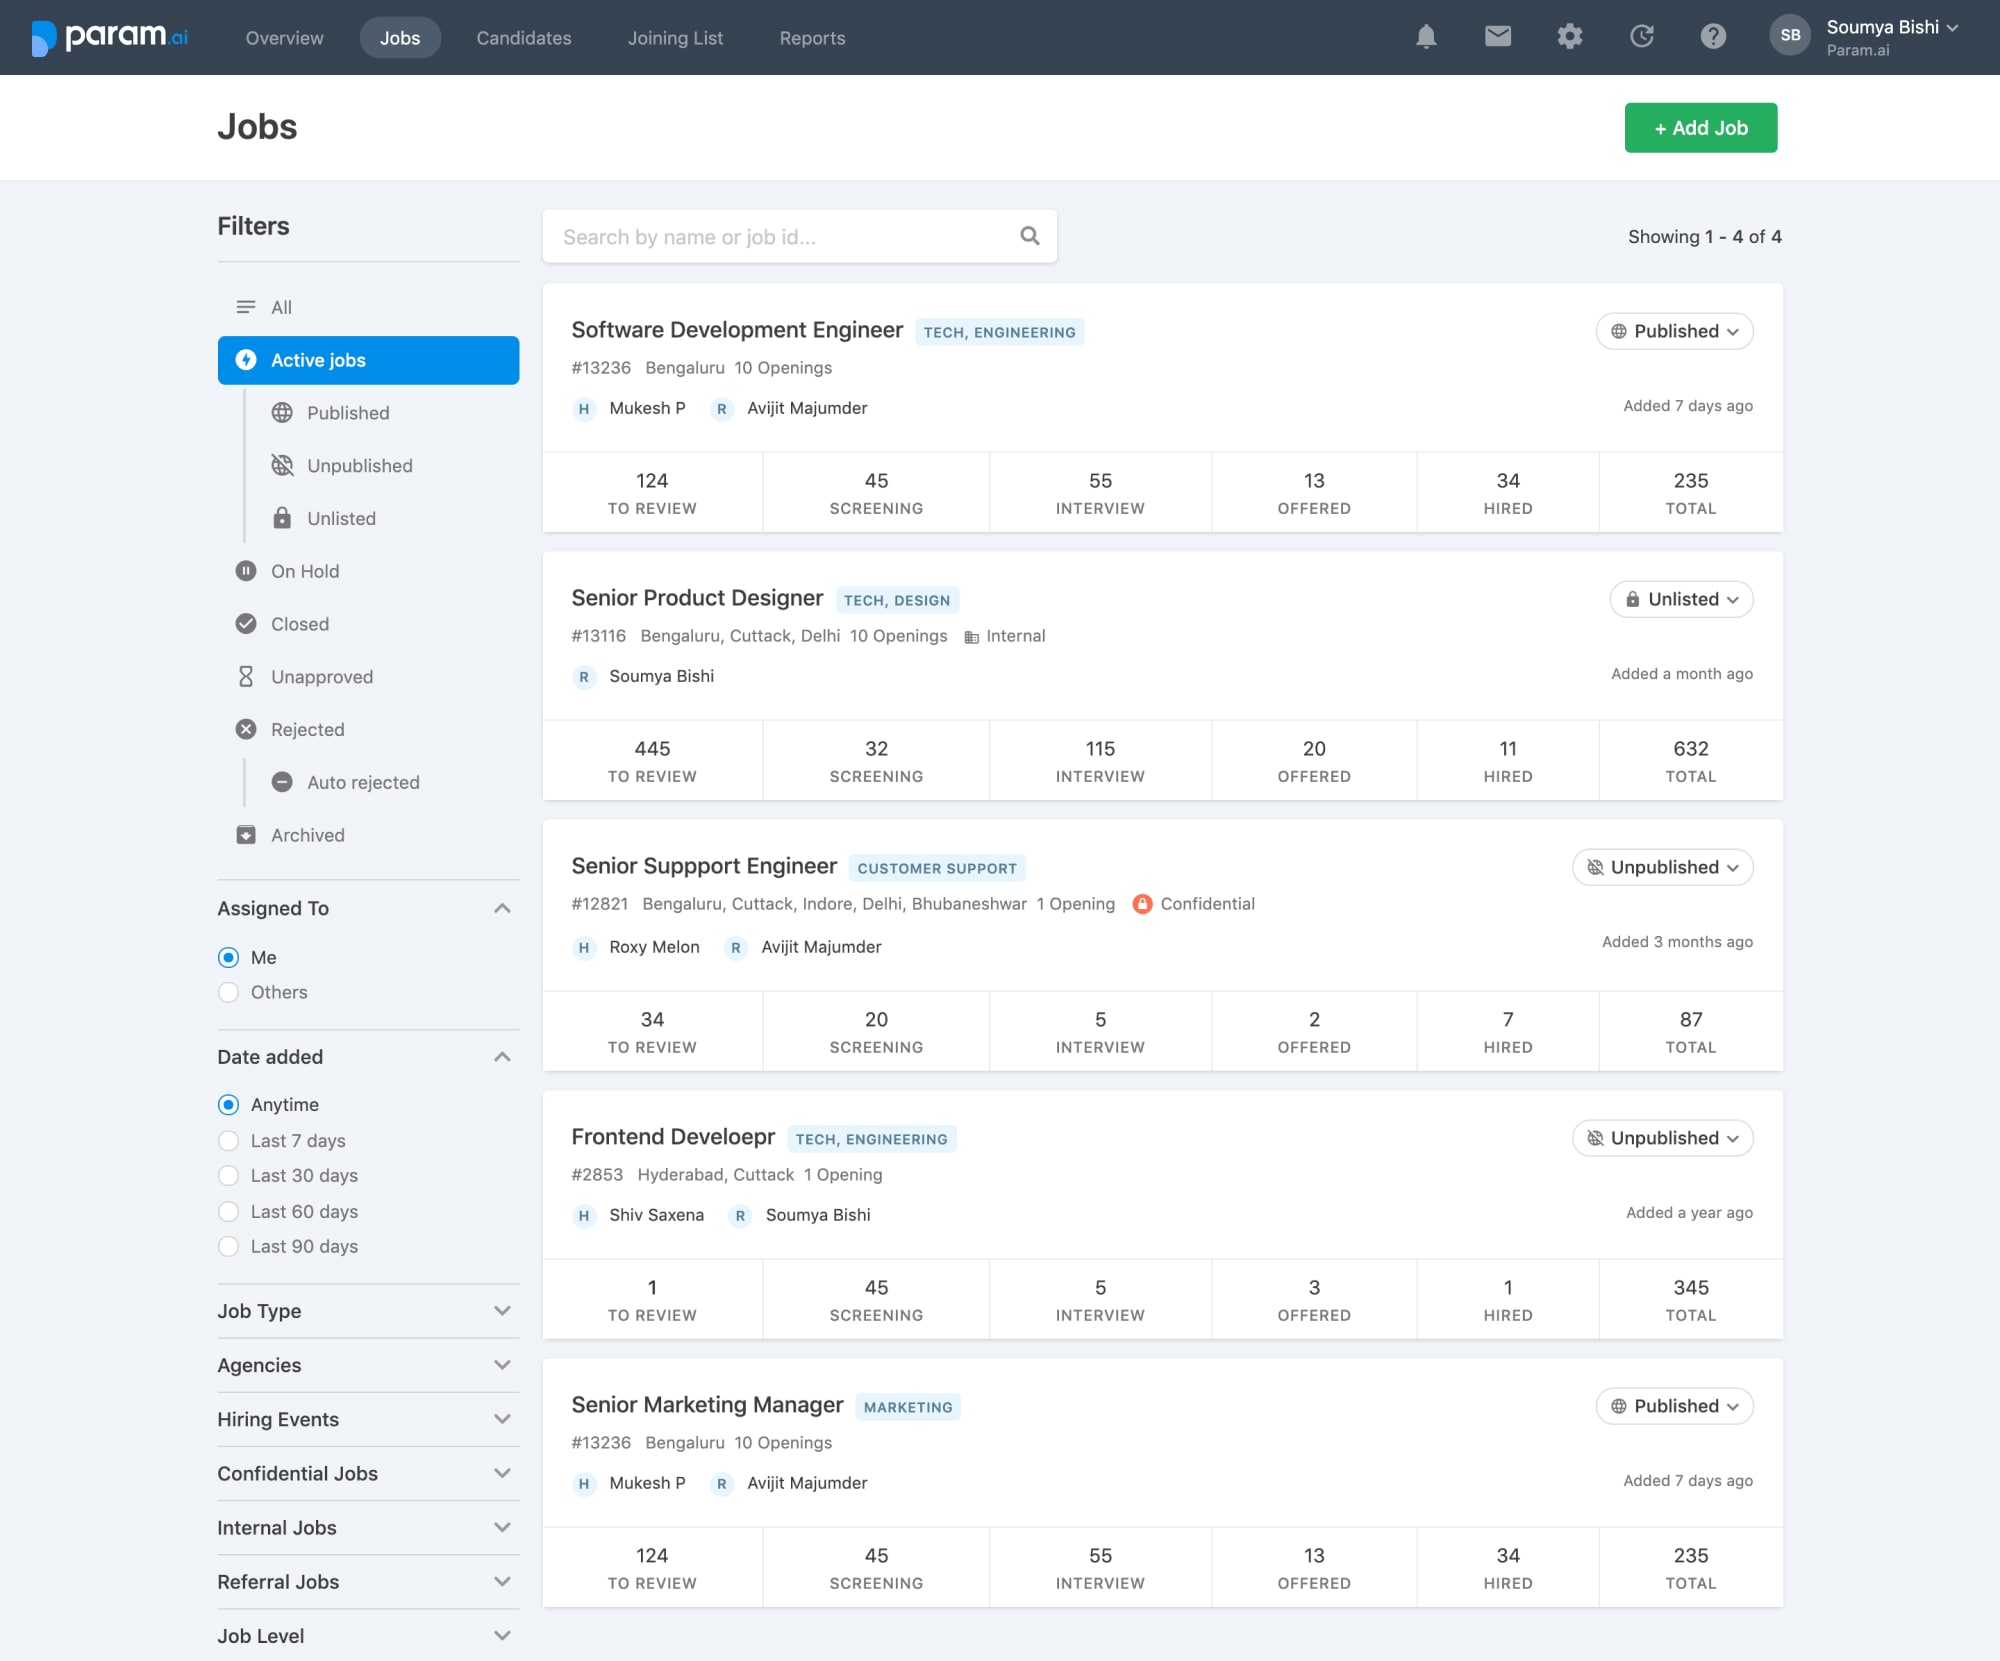Select the Last 30 days radio
2000x1661 pixels.
229,1176
